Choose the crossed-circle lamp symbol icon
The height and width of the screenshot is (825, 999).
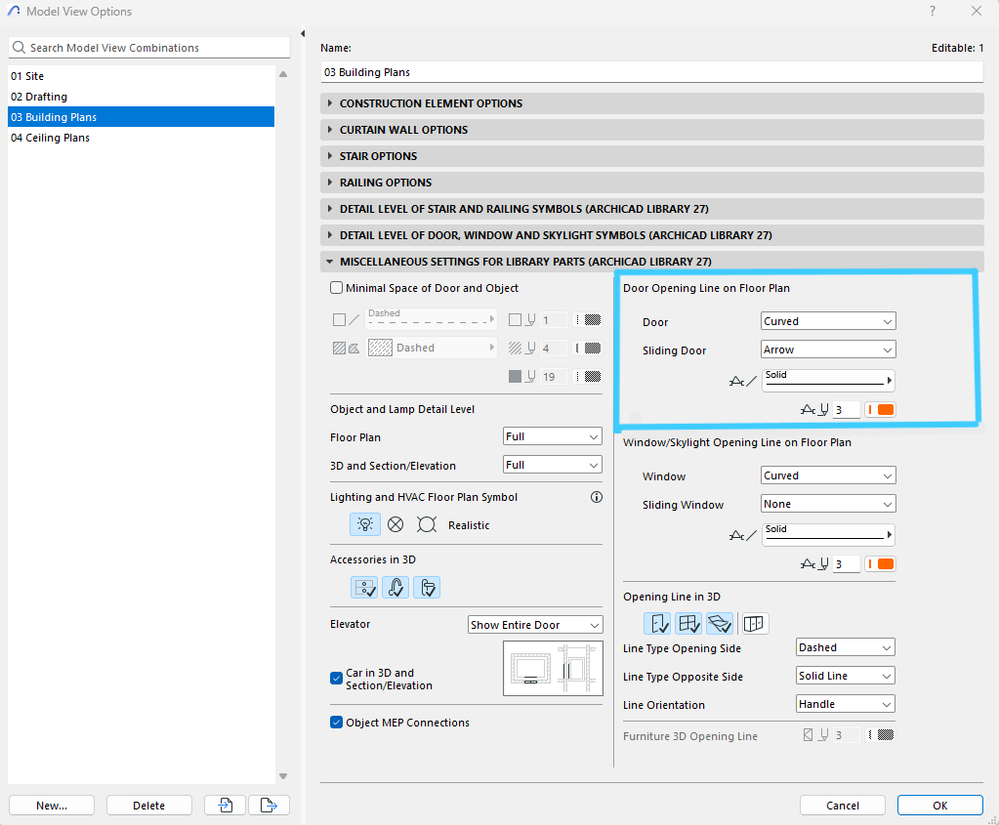click(396, 525)
